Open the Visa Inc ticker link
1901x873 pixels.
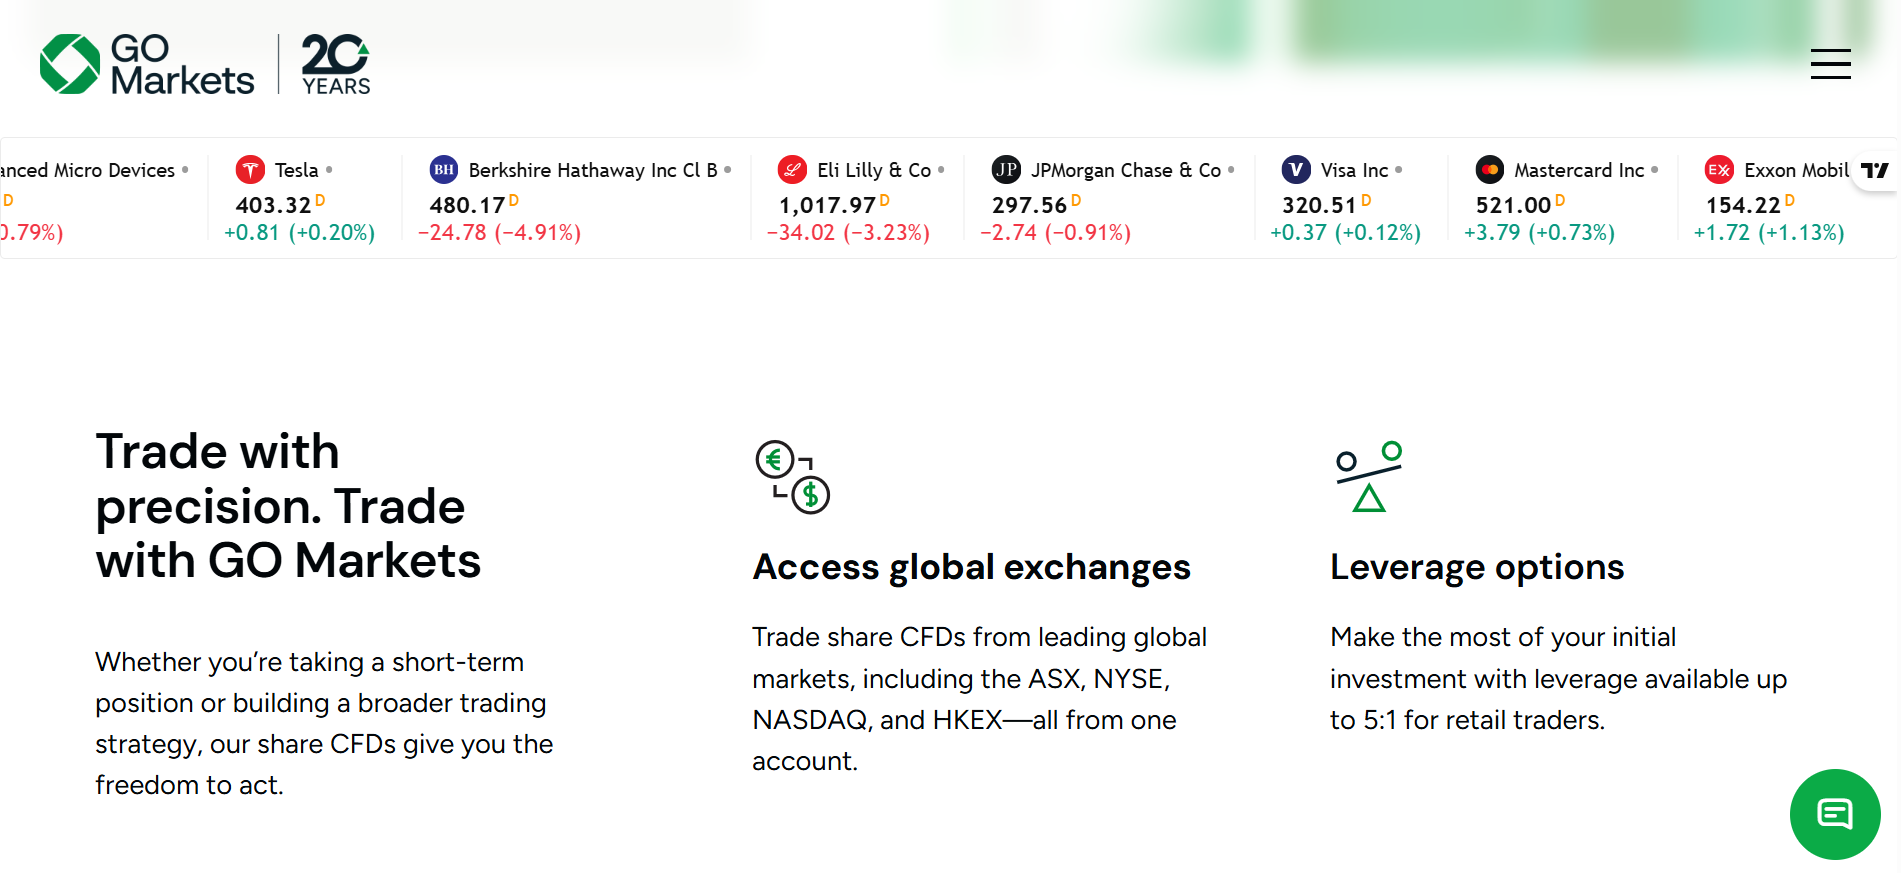click(1354, 170)
